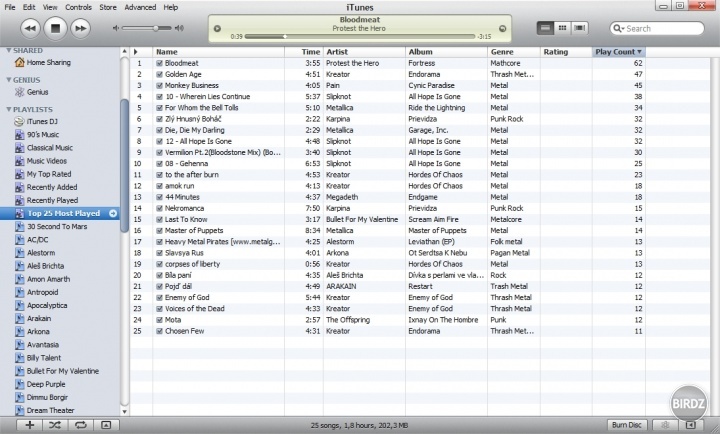The image size is (720, 434).
Task: Collapse the GENIUS section
Action: 8,80
